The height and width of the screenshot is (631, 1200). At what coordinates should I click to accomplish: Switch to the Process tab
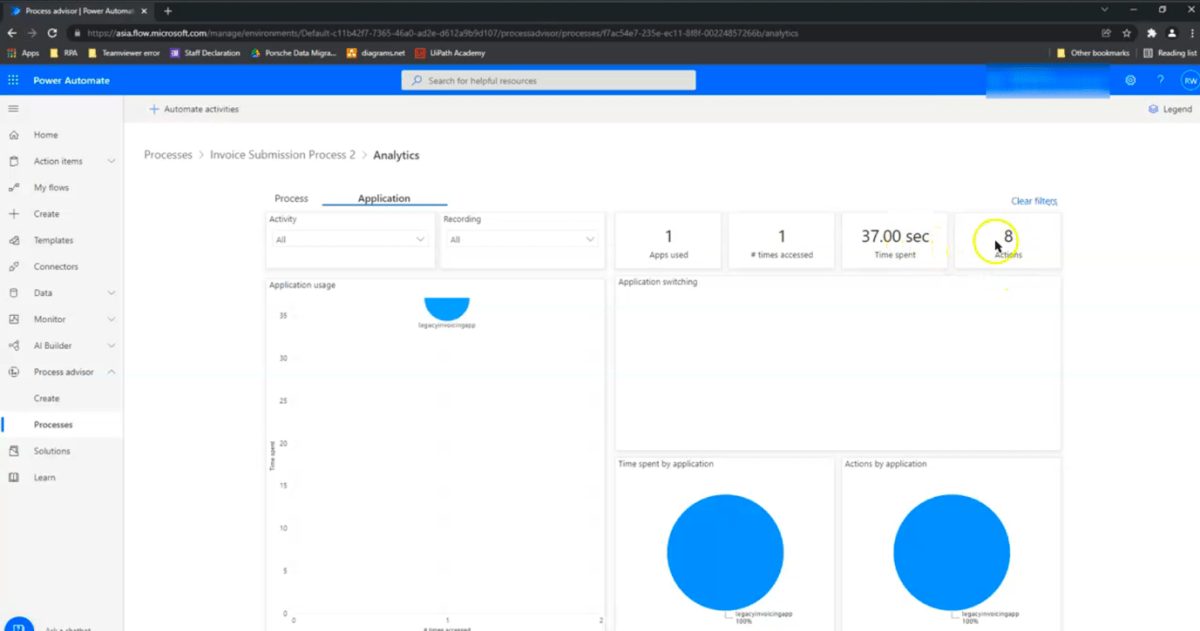[291, 198]
